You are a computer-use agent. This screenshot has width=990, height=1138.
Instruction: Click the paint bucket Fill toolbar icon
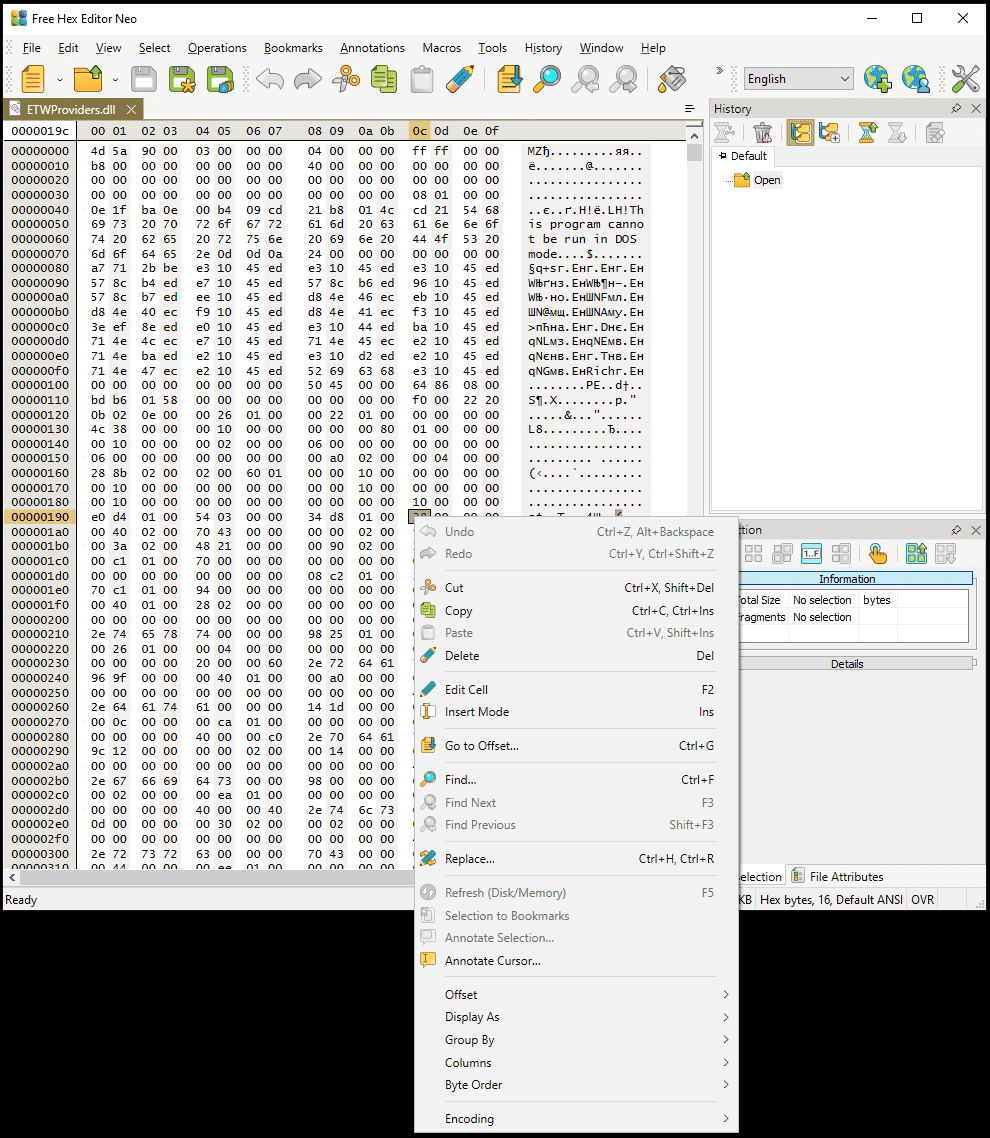[672, 79]
